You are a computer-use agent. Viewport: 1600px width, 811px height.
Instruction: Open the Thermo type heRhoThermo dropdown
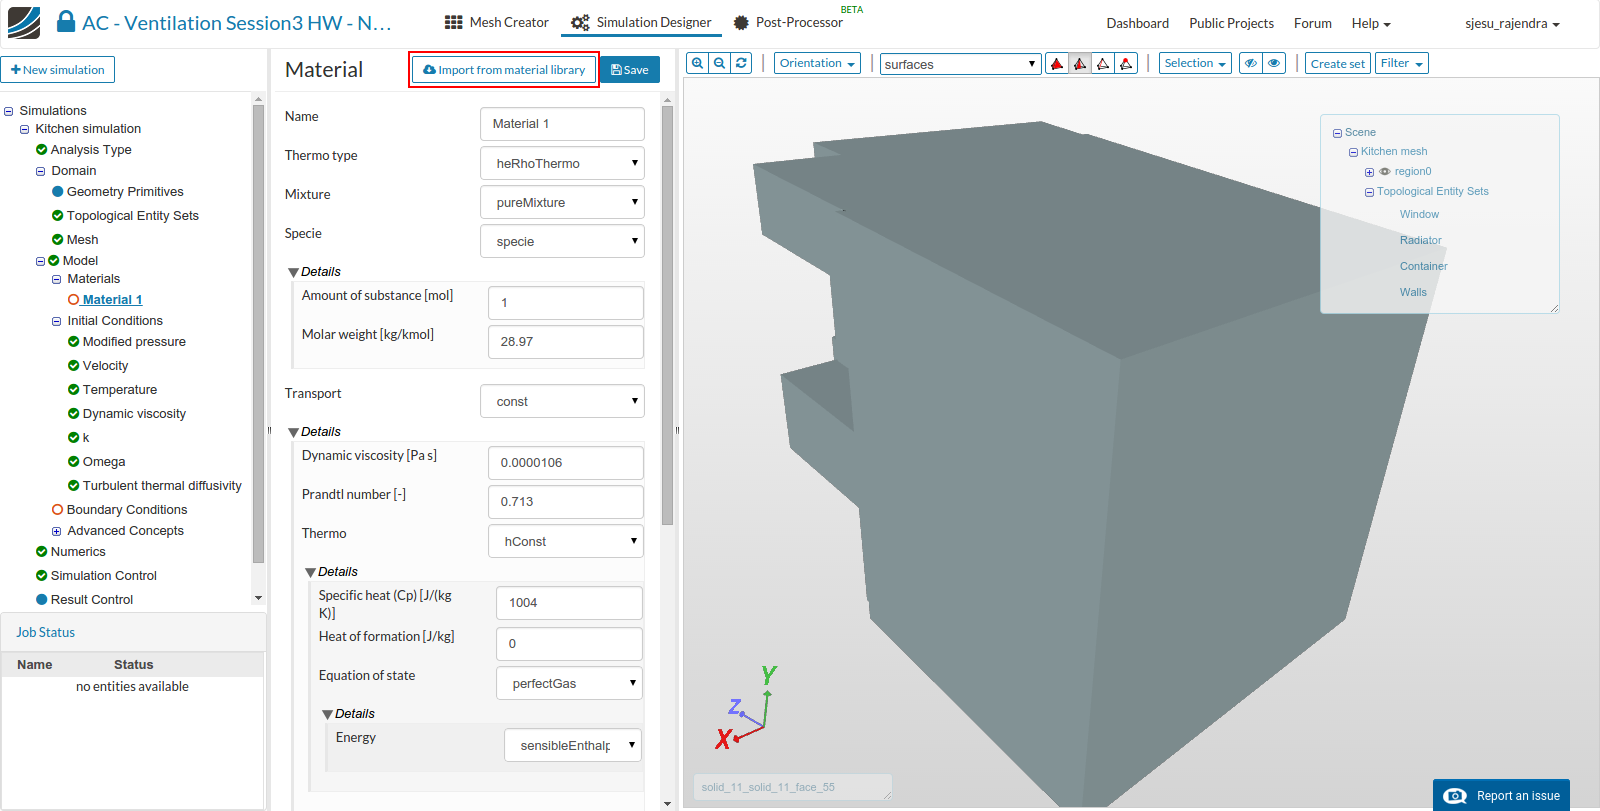coord(562,163)
